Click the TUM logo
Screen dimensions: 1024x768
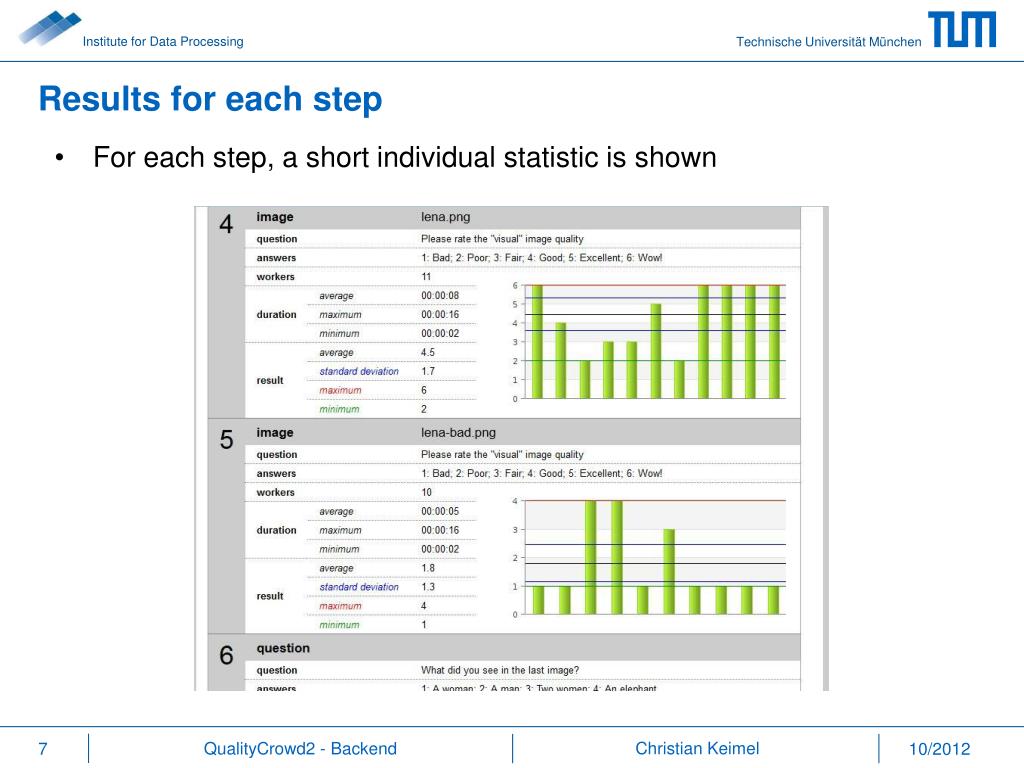coord(962,29)
